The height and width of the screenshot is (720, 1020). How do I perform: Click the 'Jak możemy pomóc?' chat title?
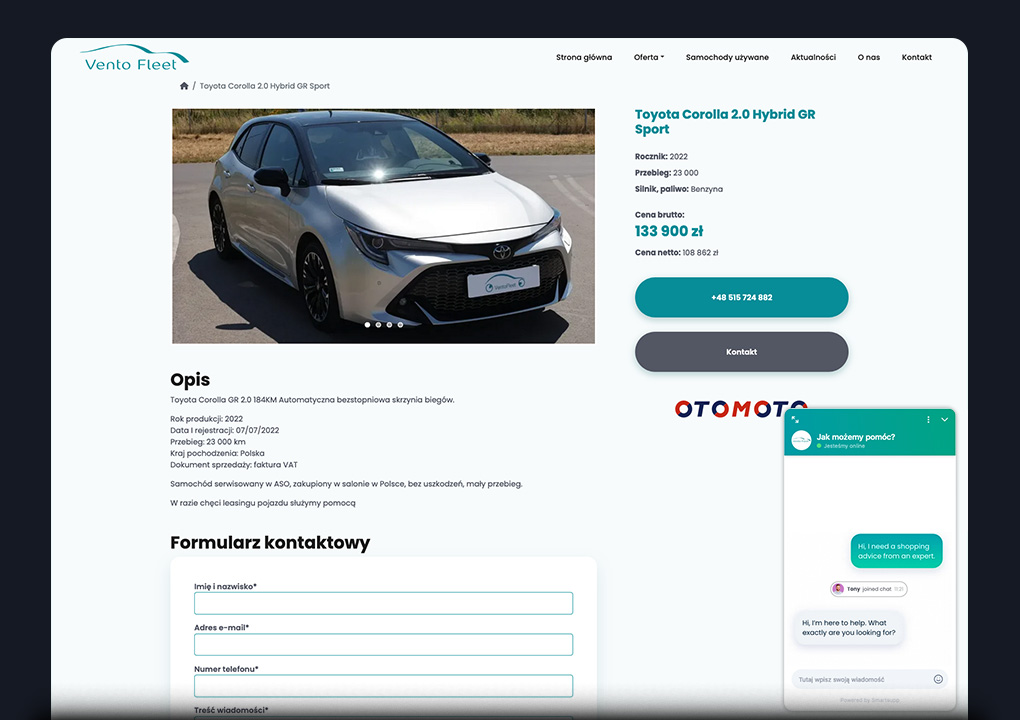pyautogui.click(x=855, y=437)
